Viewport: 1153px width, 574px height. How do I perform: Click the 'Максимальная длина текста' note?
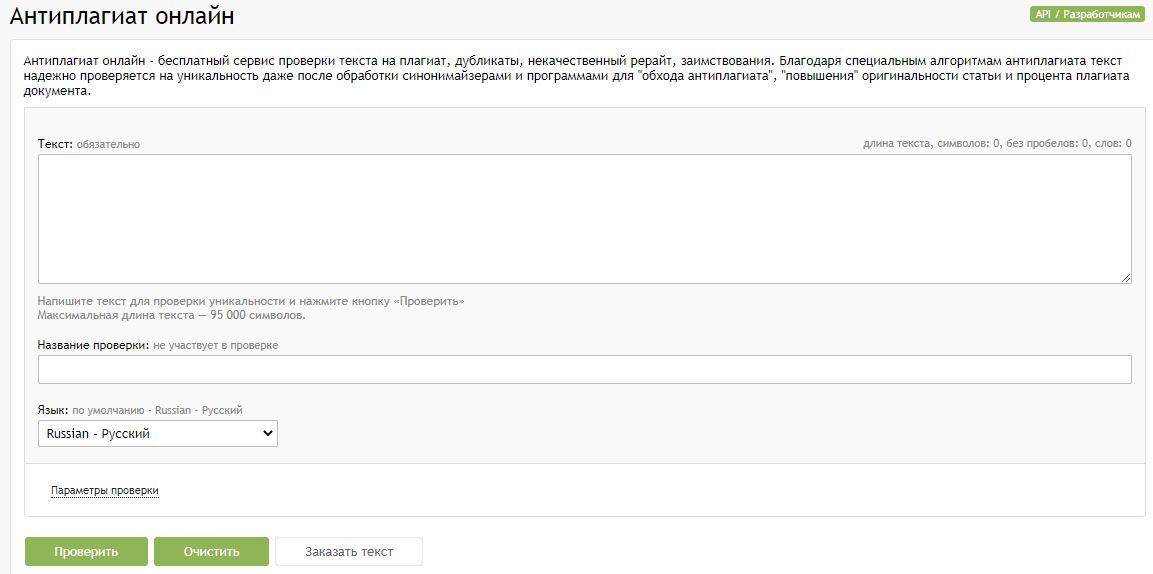[171, 315]
